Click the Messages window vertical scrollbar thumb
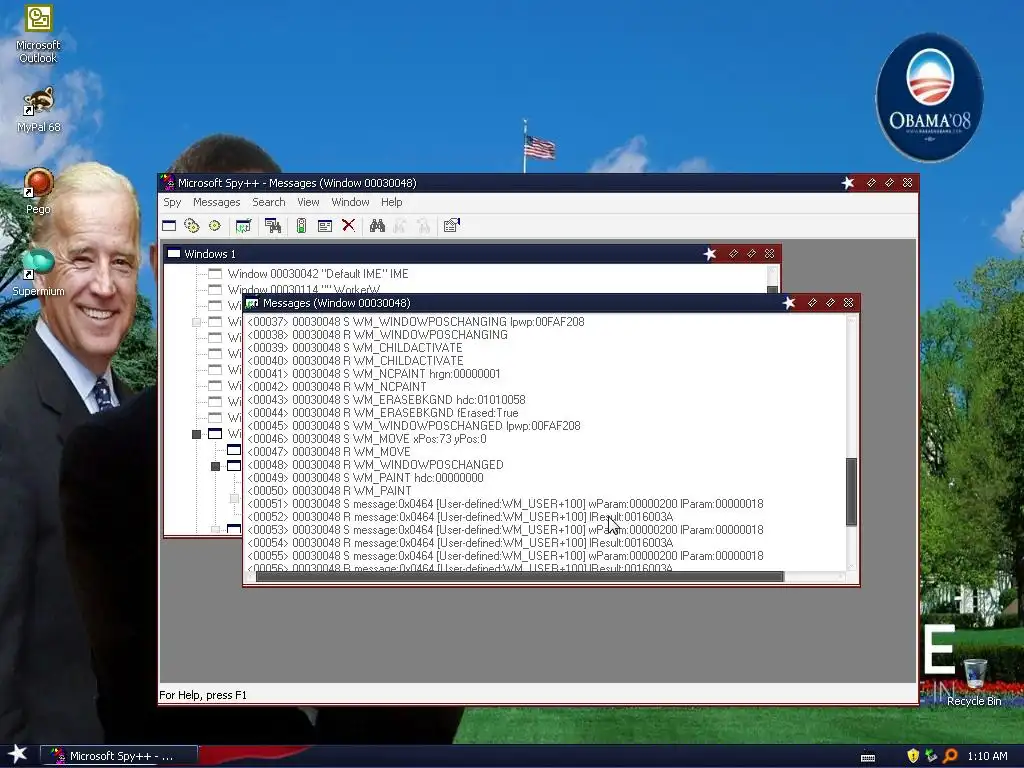 [x=851, y=492]
